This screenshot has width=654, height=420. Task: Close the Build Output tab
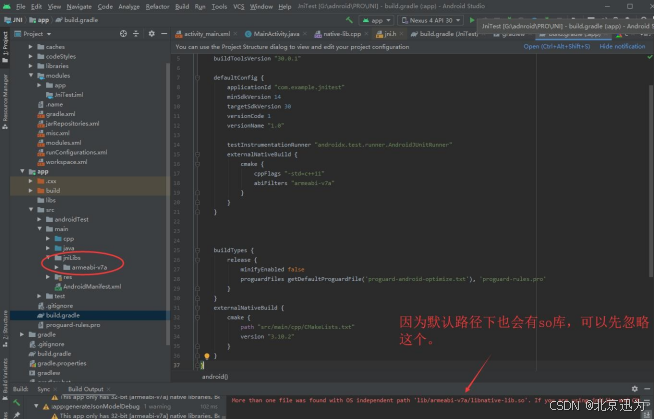click(108, 389)
